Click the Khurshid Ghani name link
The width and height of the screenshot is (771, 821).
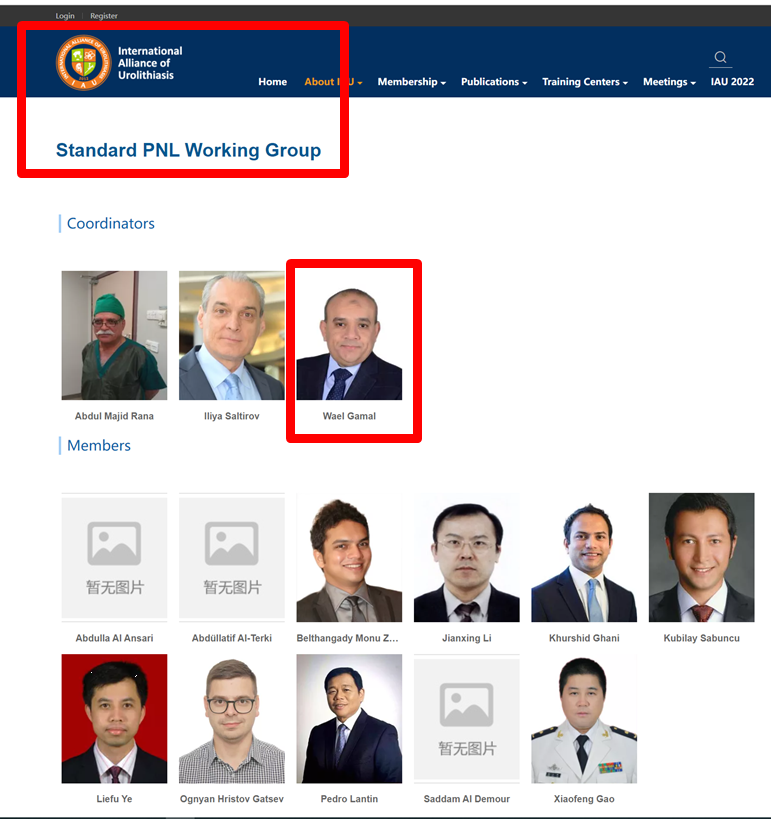click(x=584, y=638)
